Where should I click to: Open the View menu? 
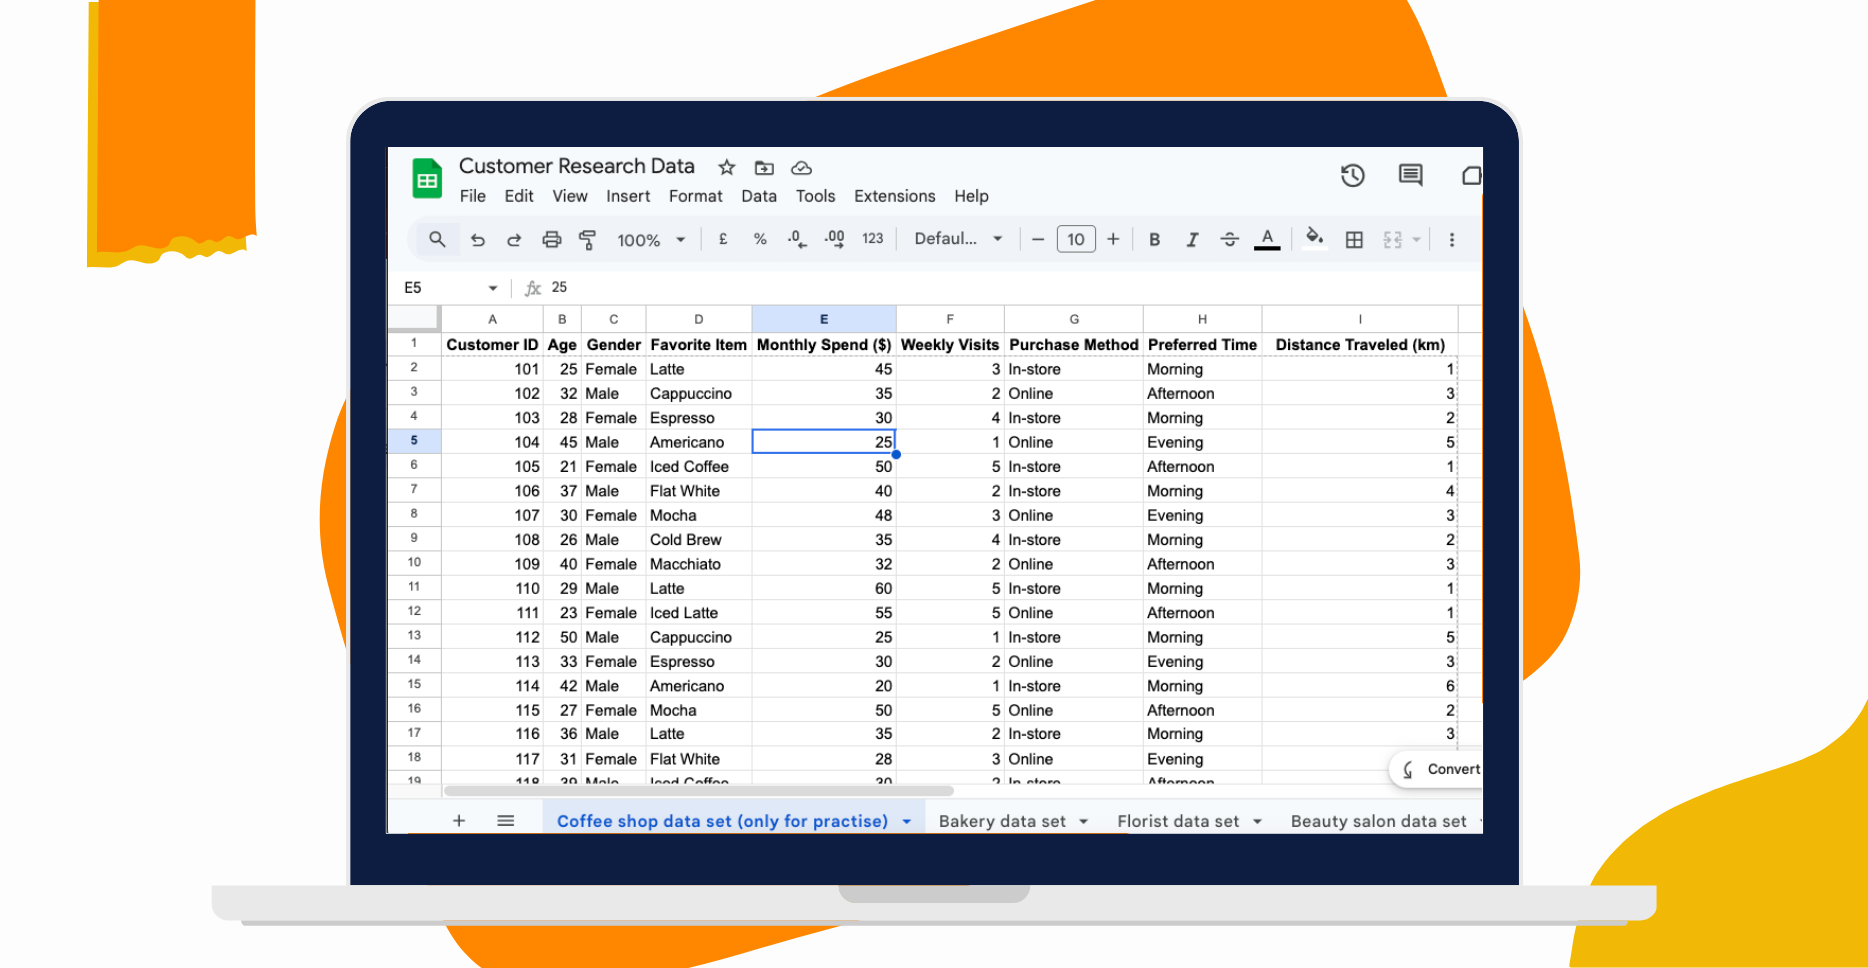570,196
